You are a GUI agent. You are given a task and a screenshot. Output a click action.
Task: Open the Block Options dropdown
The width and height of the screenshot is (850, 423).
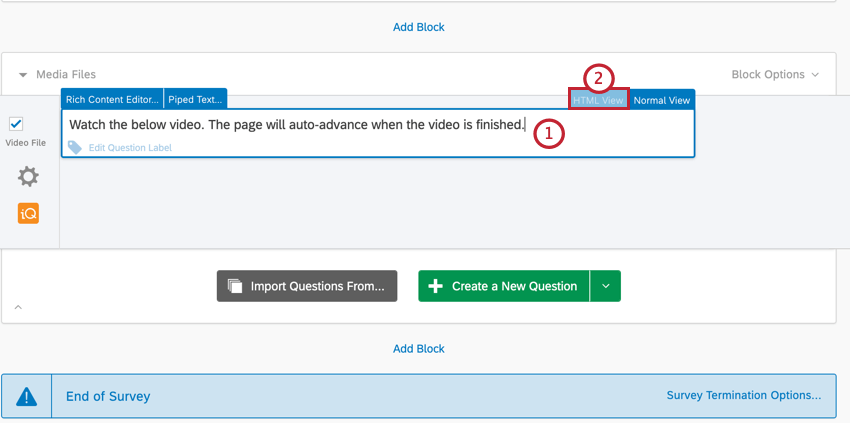[775, 74]
